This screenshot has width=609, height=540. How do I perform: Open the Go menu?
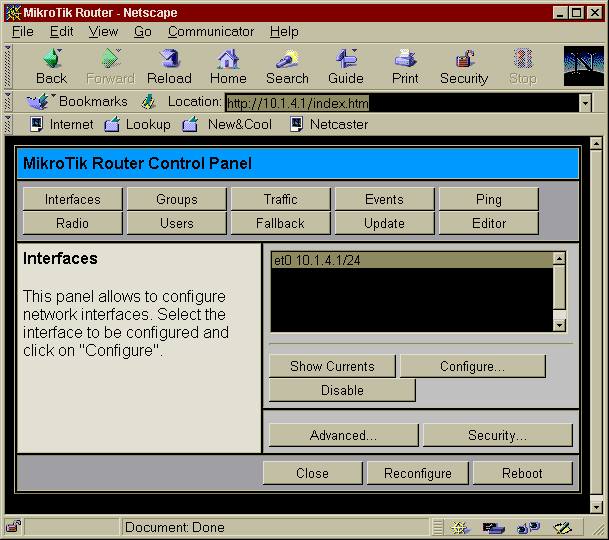(x=143, y=31)
